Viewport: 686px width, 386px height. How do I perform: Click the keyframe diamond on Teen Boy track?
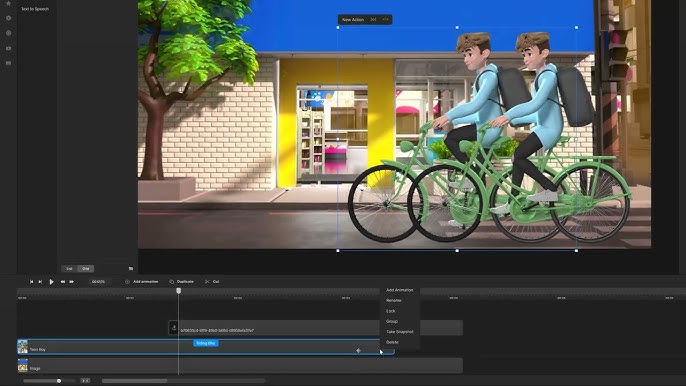358,351
